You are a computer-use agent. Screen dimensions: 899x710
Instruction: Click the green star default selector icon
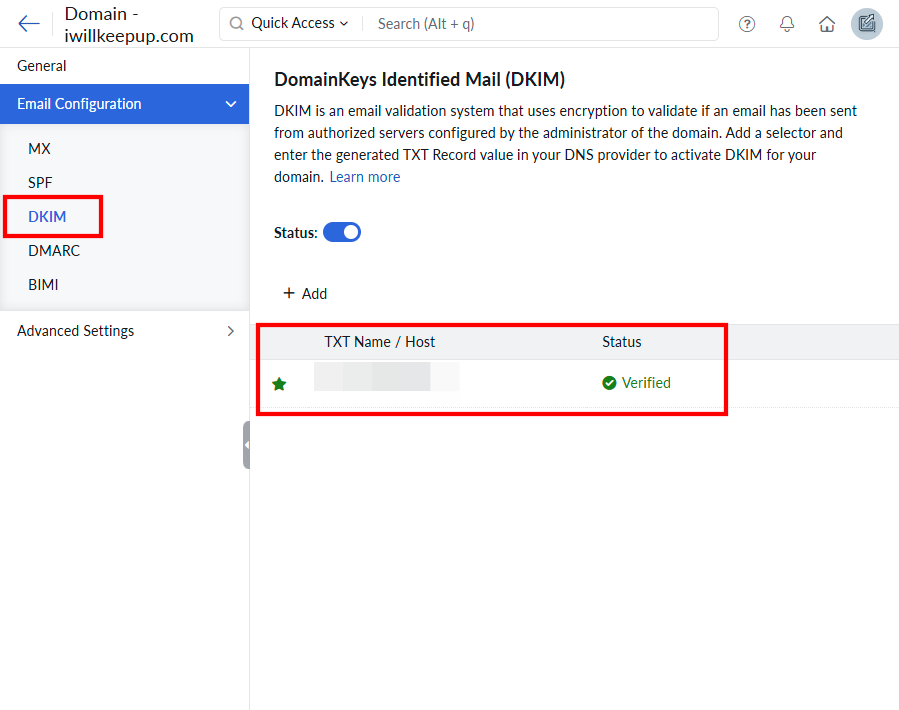279,384
